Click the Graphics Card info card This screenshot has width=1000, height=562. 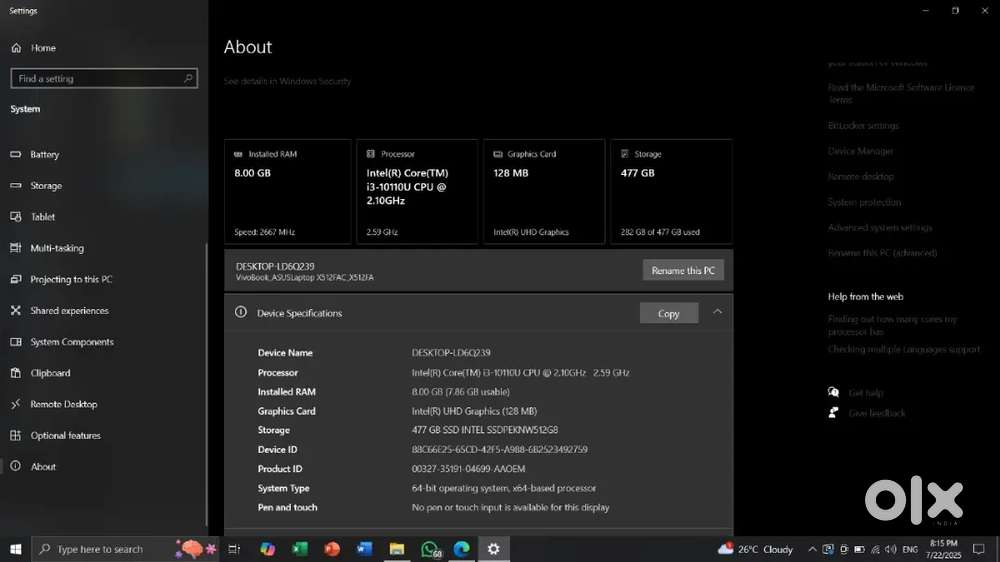[544, 192]
